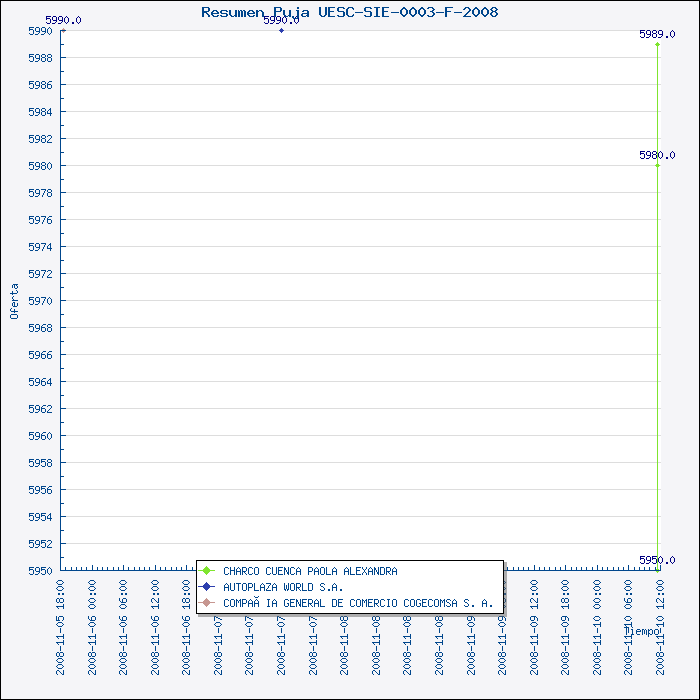The height and width of the screenshot is (700, 700).
Task: Click the 5989.0 data value label
Action: (x=657, y=34)
